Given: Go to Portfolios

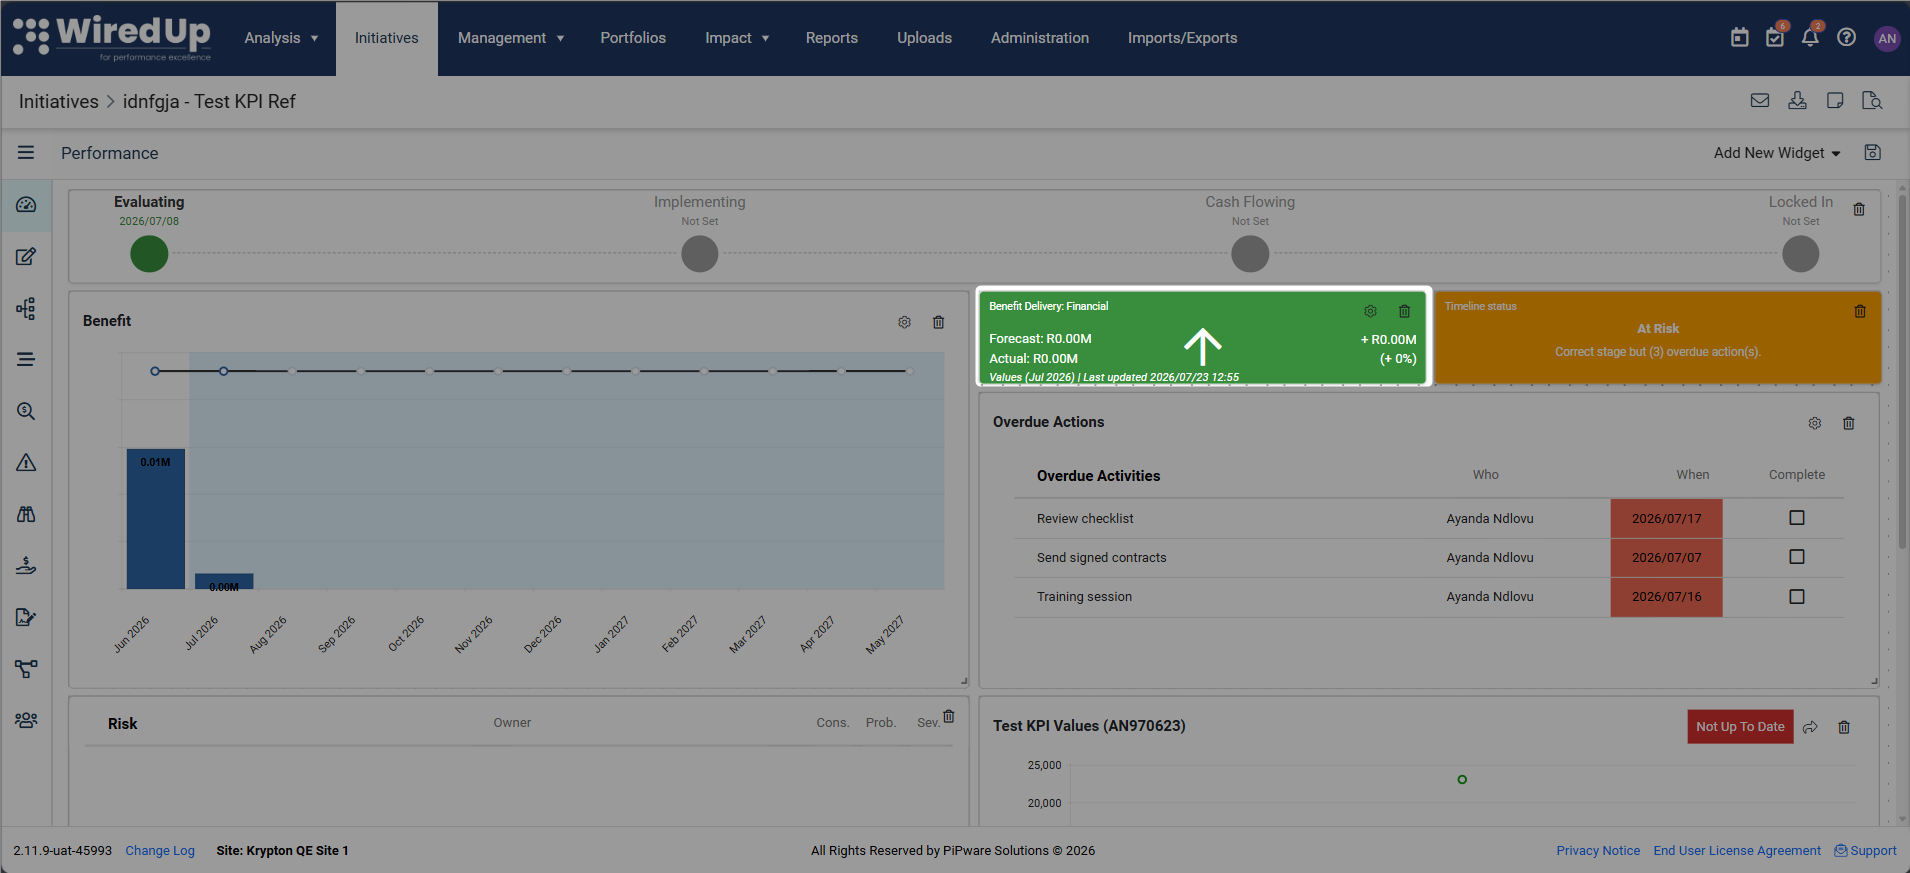Looking at the screenshot, I should [633, 38].
